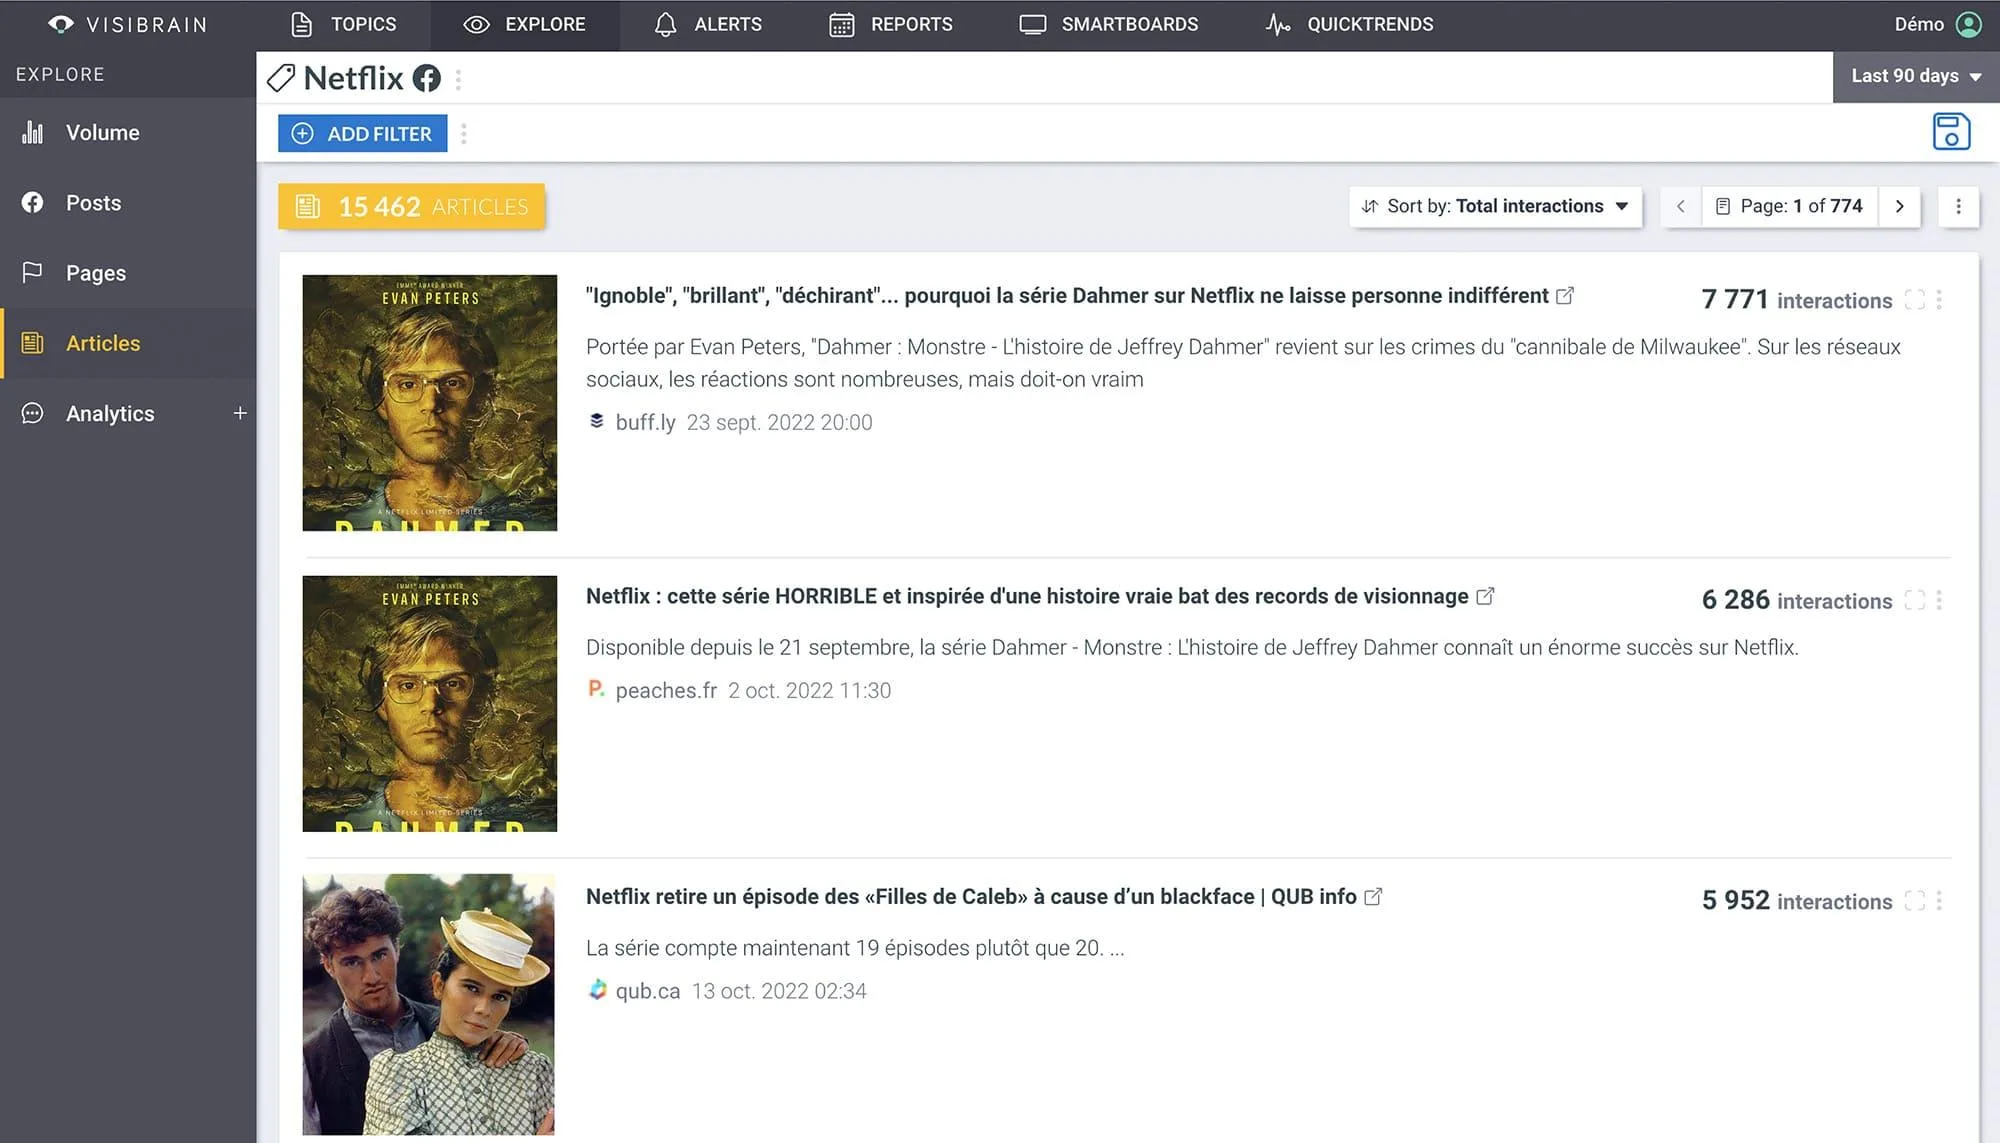Viewport: 2000px width, 1143px height.
Task: Click the 15 462 Articles counter button
Action: coord(411,206)
